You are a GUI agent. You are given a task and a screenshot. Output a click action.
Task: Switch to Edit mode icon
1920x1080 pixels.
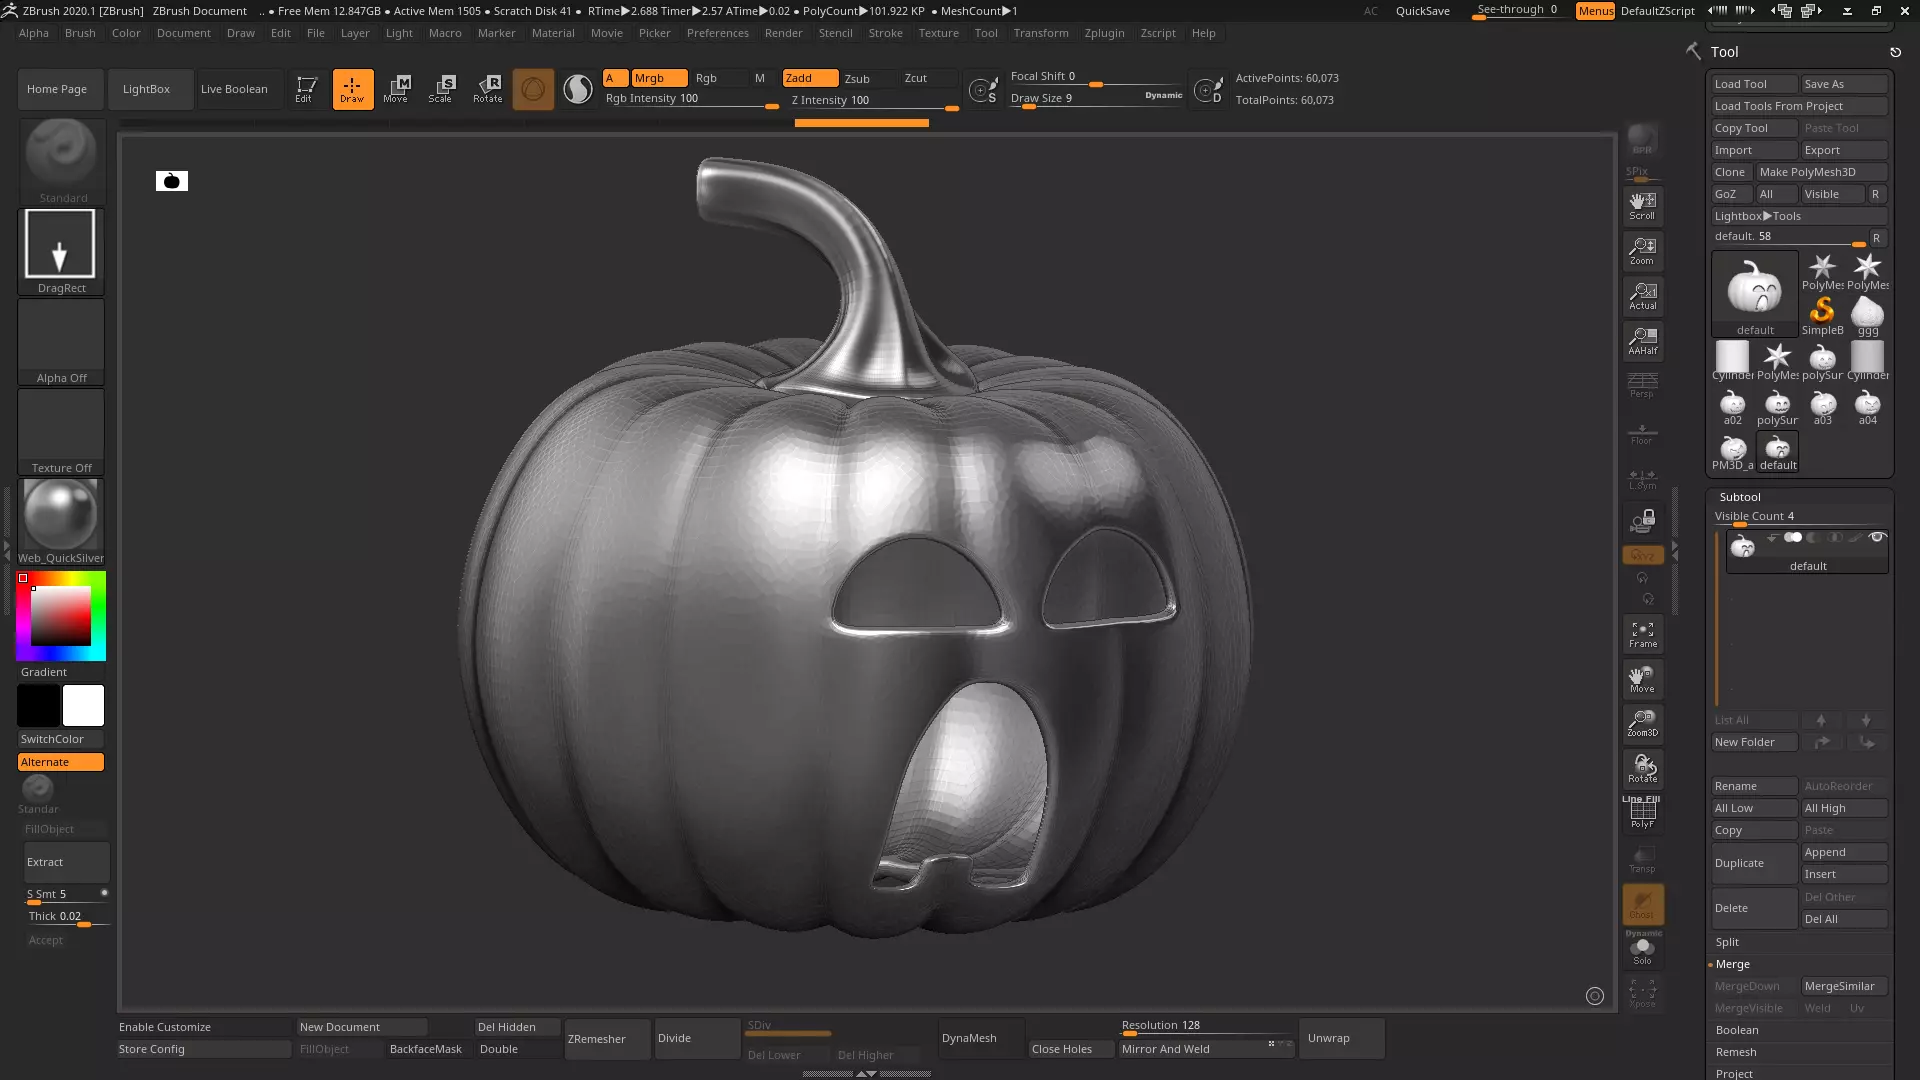[x=305, y=89]
